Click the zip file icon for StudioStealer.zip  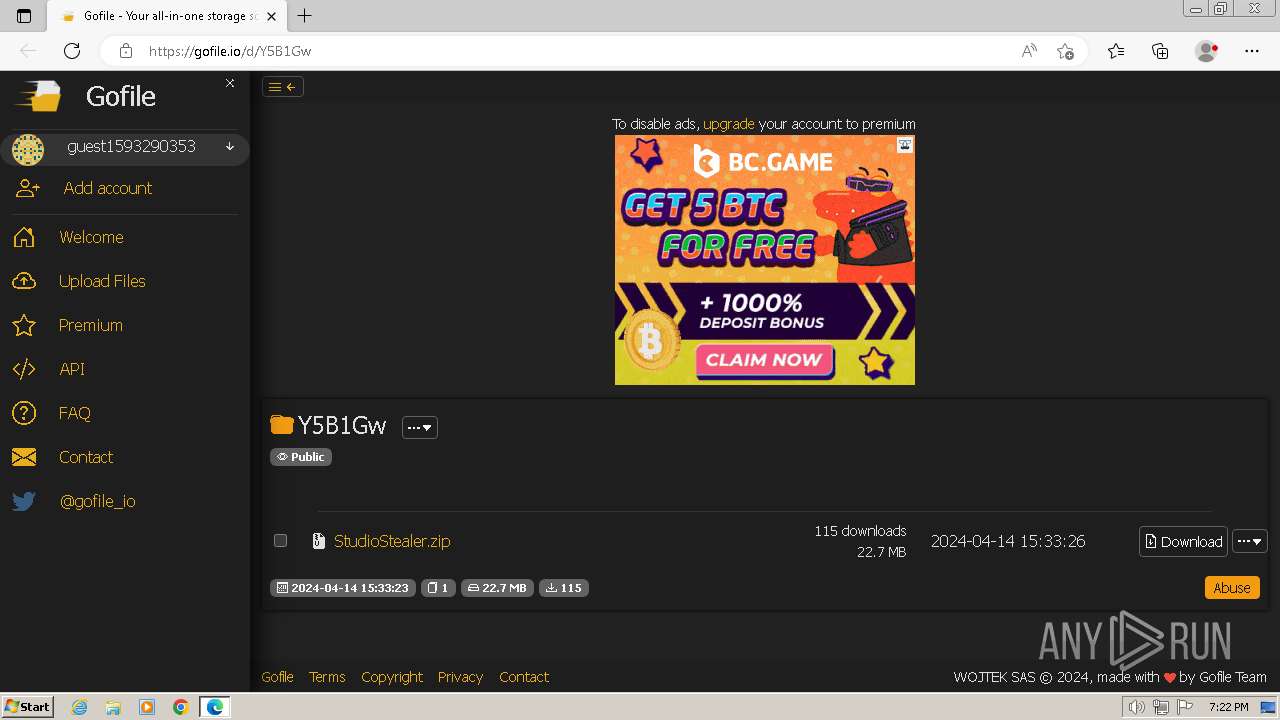319,541
